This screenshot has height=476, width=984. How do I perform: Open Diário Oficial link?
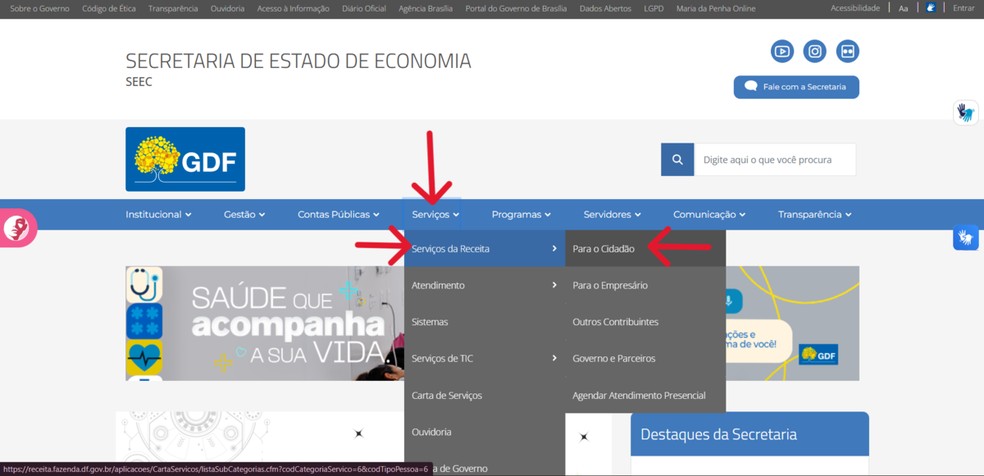364,9
